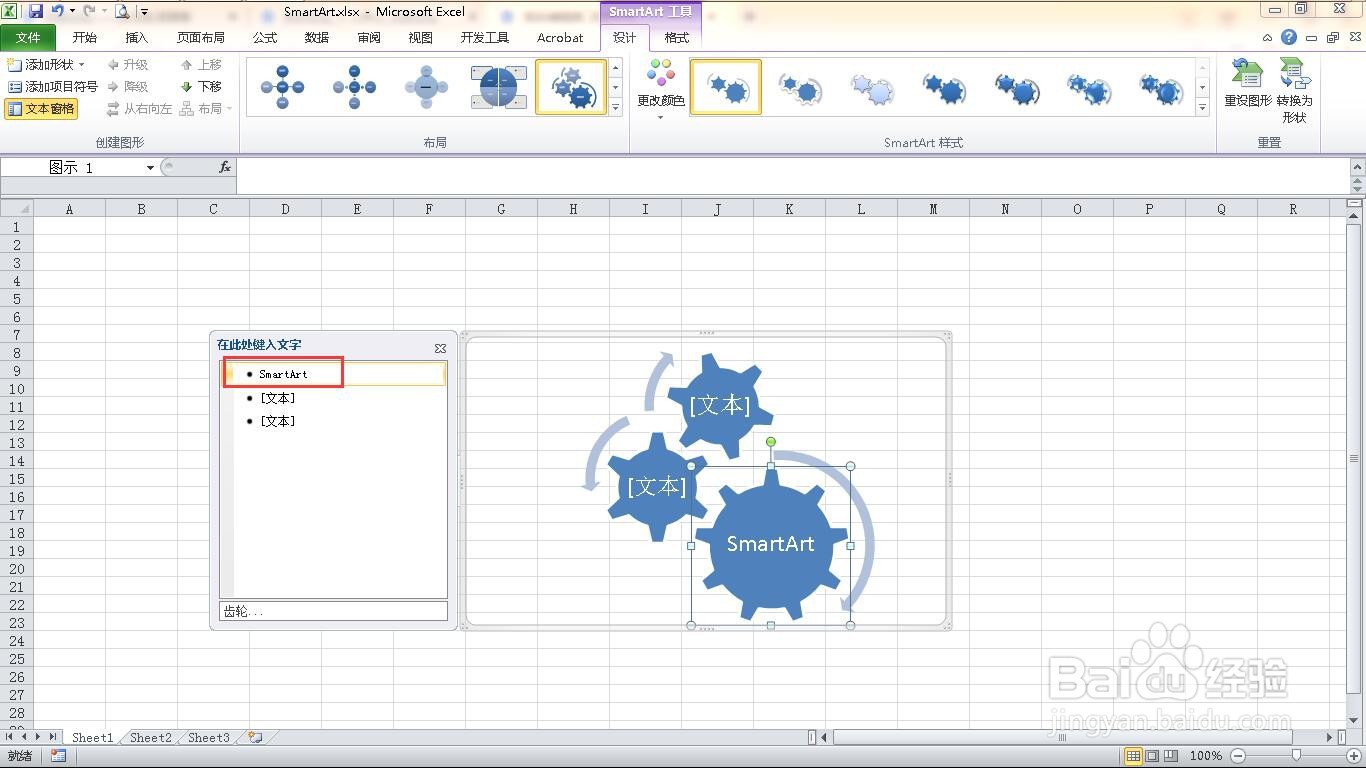Select the subtle effect SmartArt style
This screenshot has height=768, width=1366.
(872, 87)
